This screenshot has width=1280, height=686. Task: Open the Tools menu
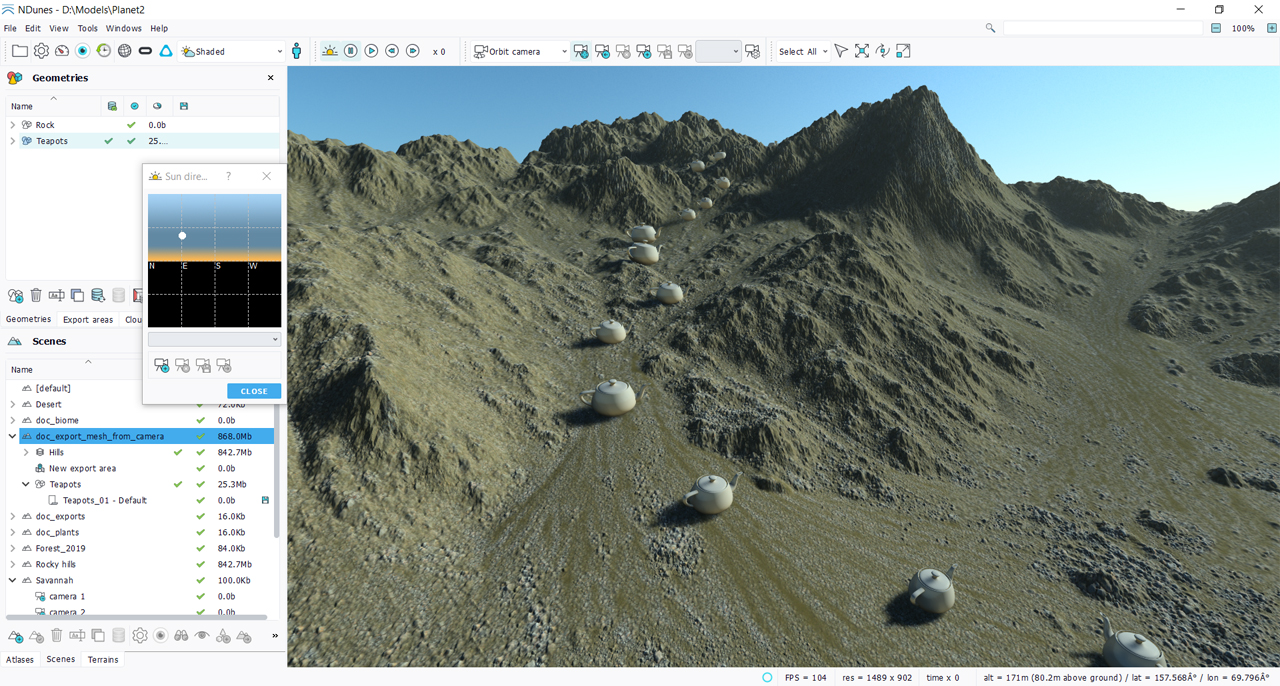click(88, 28)
